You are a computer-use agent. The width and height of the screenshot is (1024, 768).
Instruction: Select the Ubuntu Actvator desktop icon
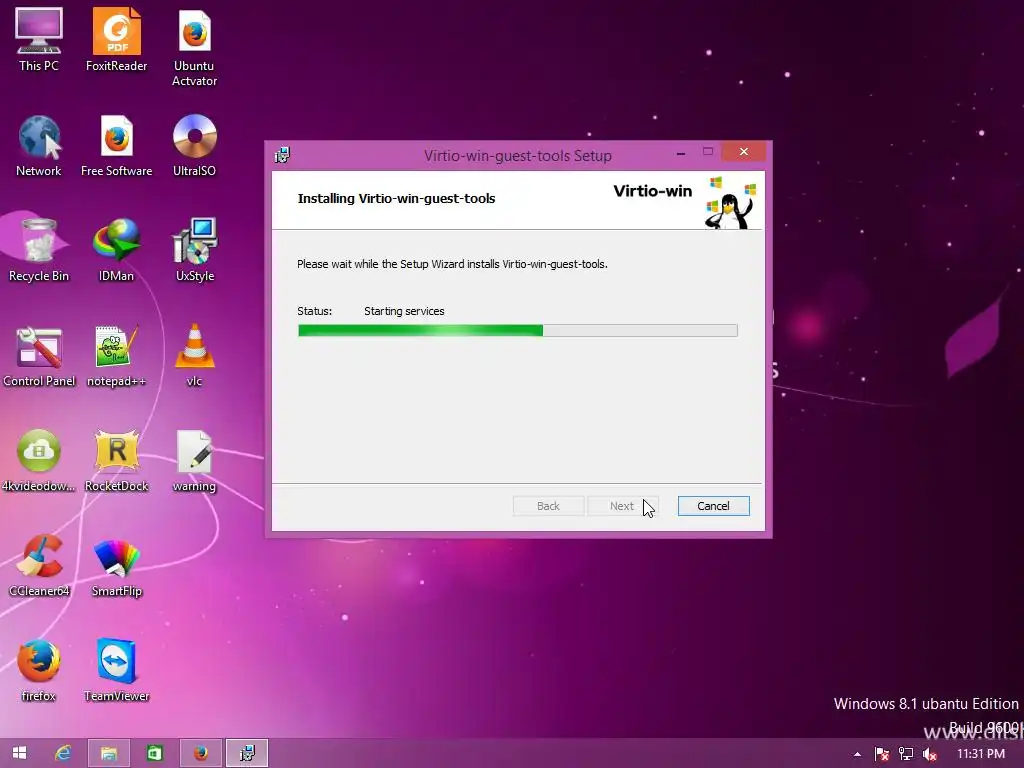[194, 47]
